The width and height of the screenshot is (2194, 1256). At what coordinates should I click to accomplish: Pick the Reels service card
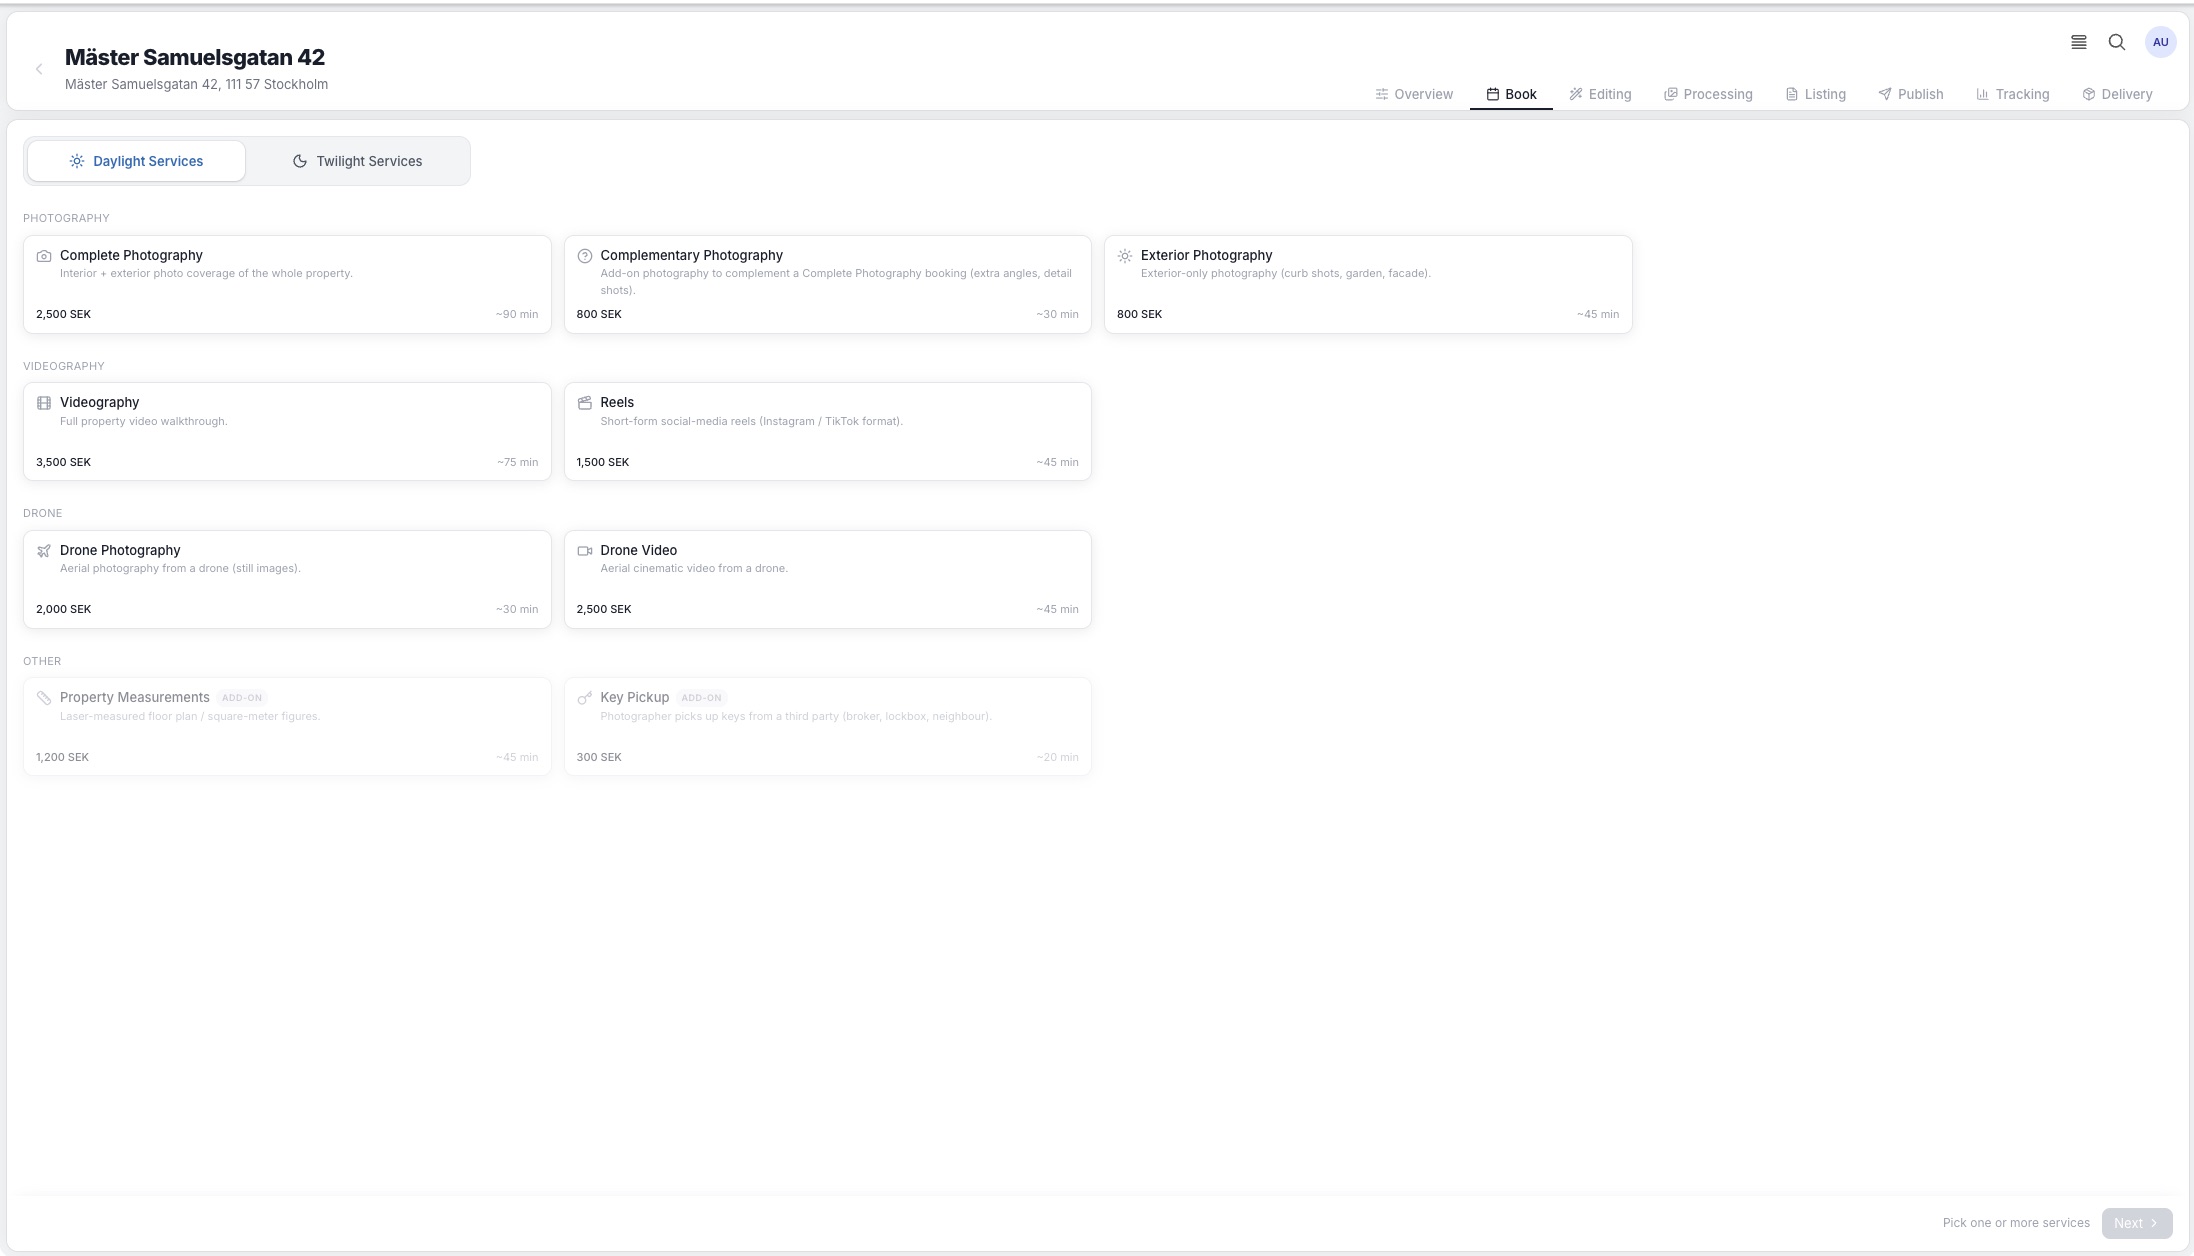pyautogui.click(x=828, y=432)
